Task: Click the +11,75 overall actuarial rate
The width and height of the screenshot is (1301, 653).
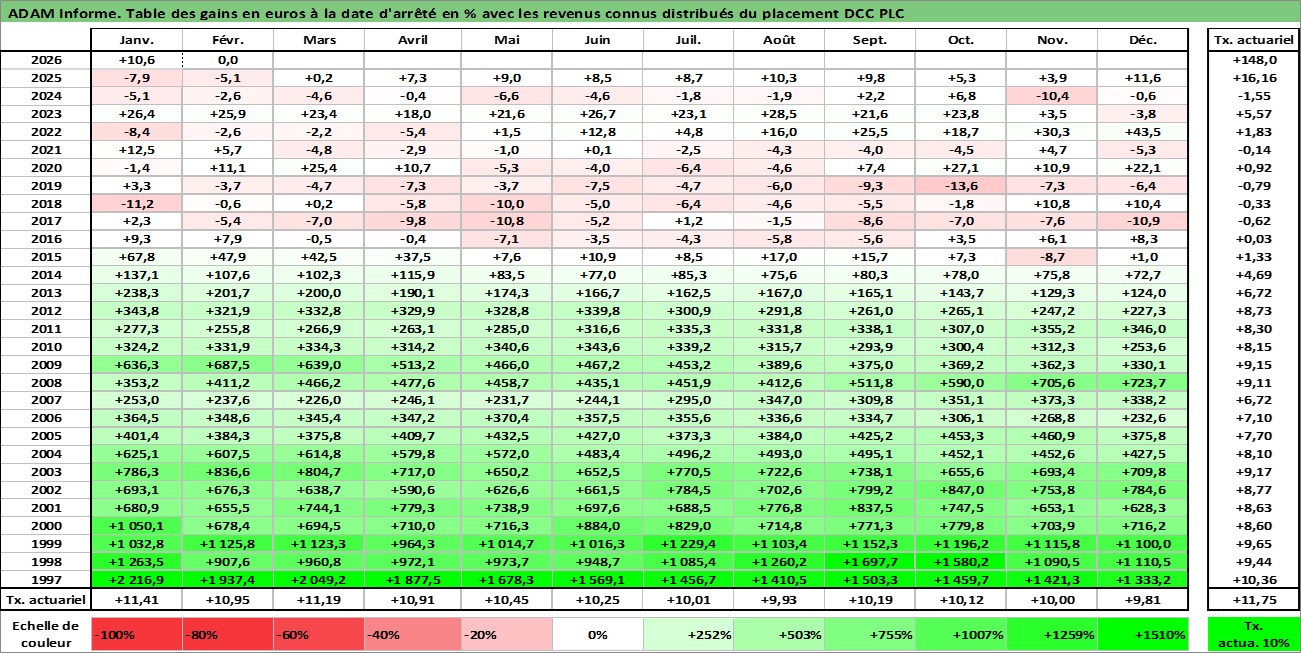Action: (x=1253, y=600)
